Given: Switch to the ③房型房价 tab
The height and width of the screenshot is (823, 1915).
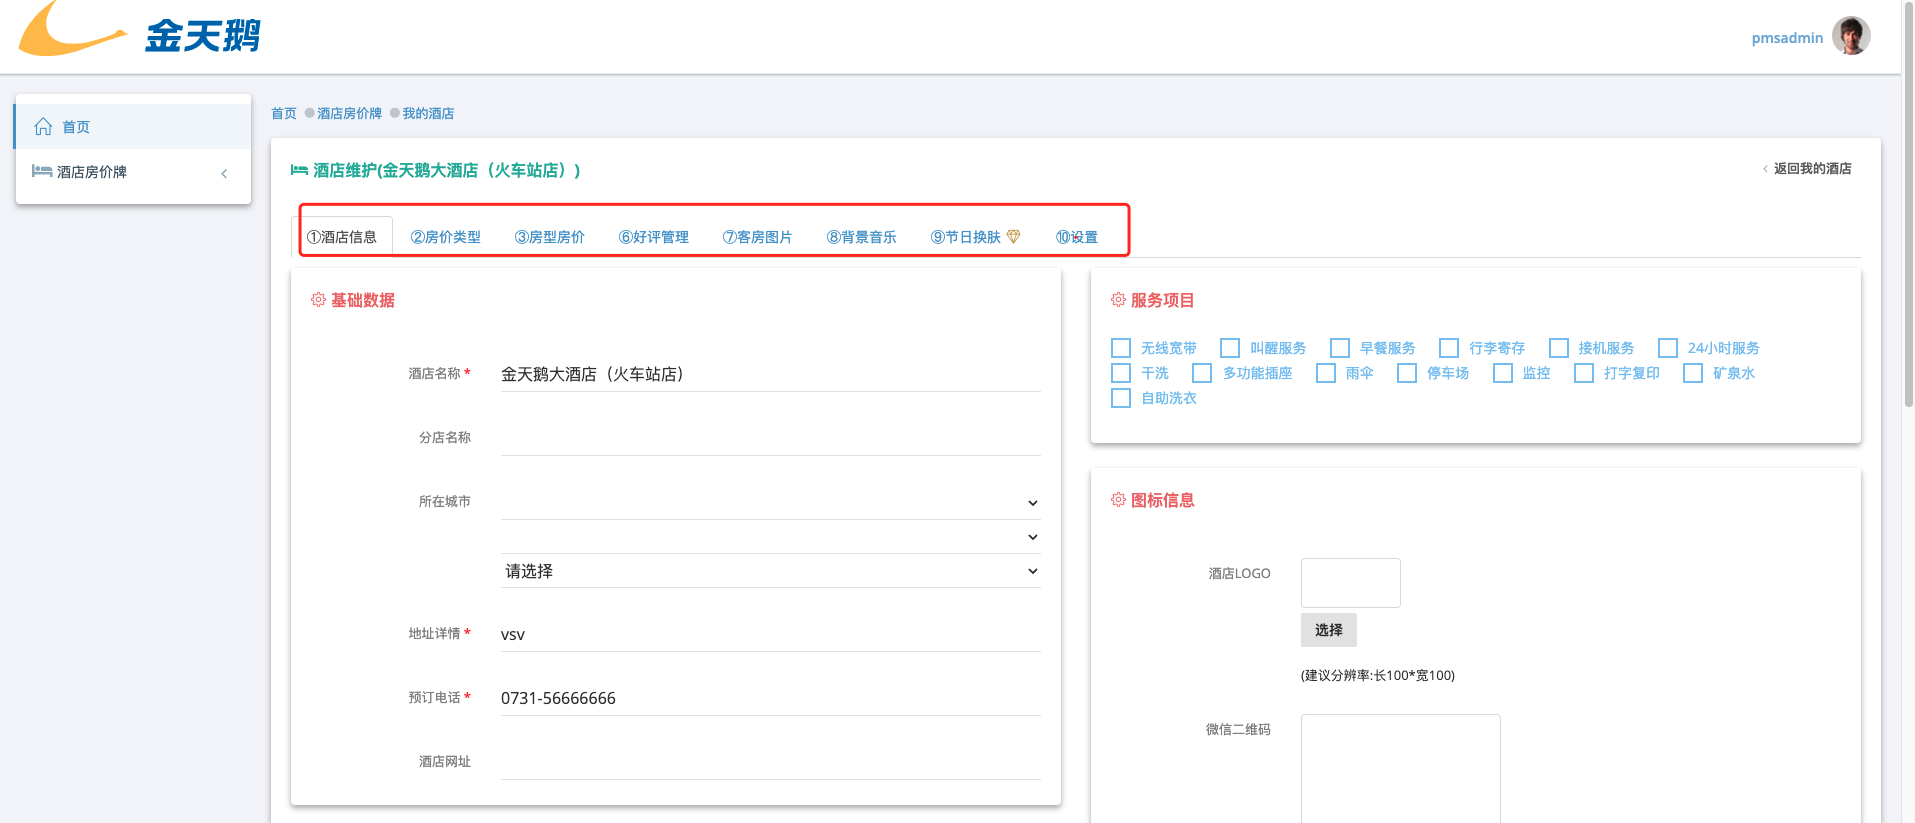Looking at the screenshot, I should tap(550, 237).
